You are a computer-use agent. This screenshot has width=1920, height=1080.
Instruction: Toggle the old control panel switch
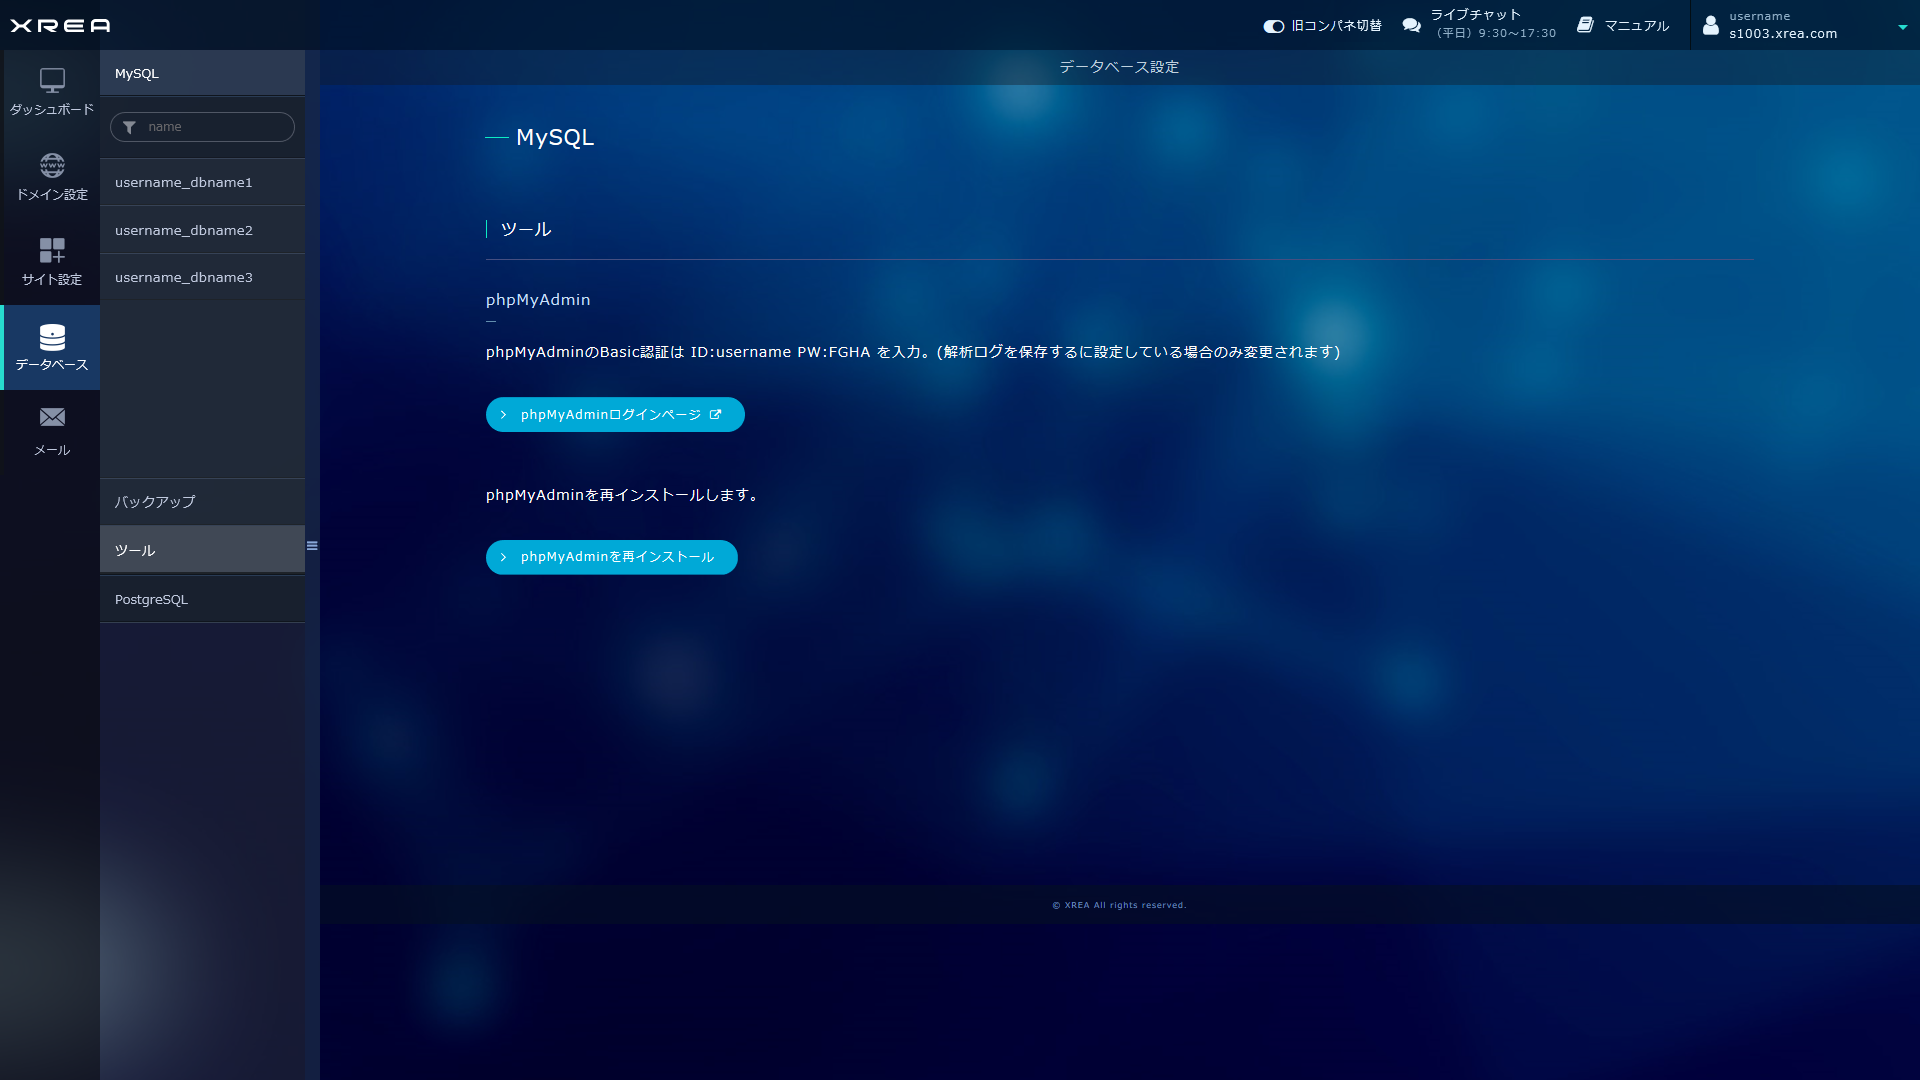1273,26
